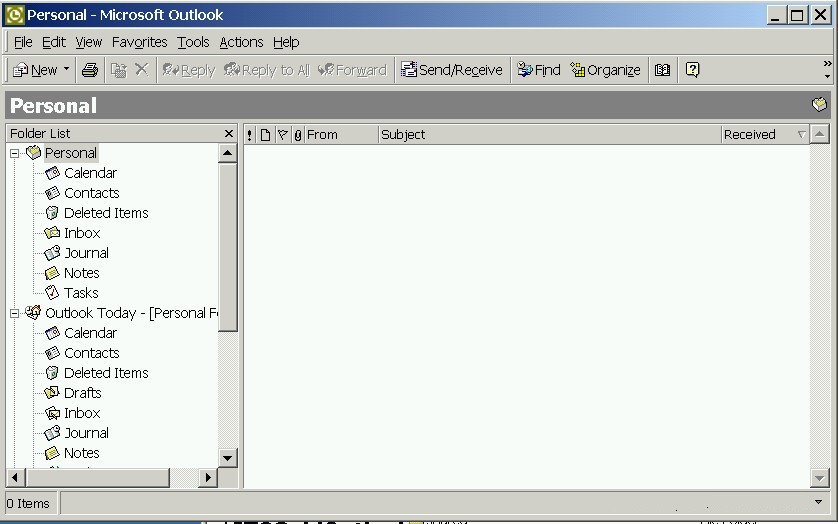Click folder list scroll left arrow
This screenshot has height=524, width=838.
click(15, 477)
